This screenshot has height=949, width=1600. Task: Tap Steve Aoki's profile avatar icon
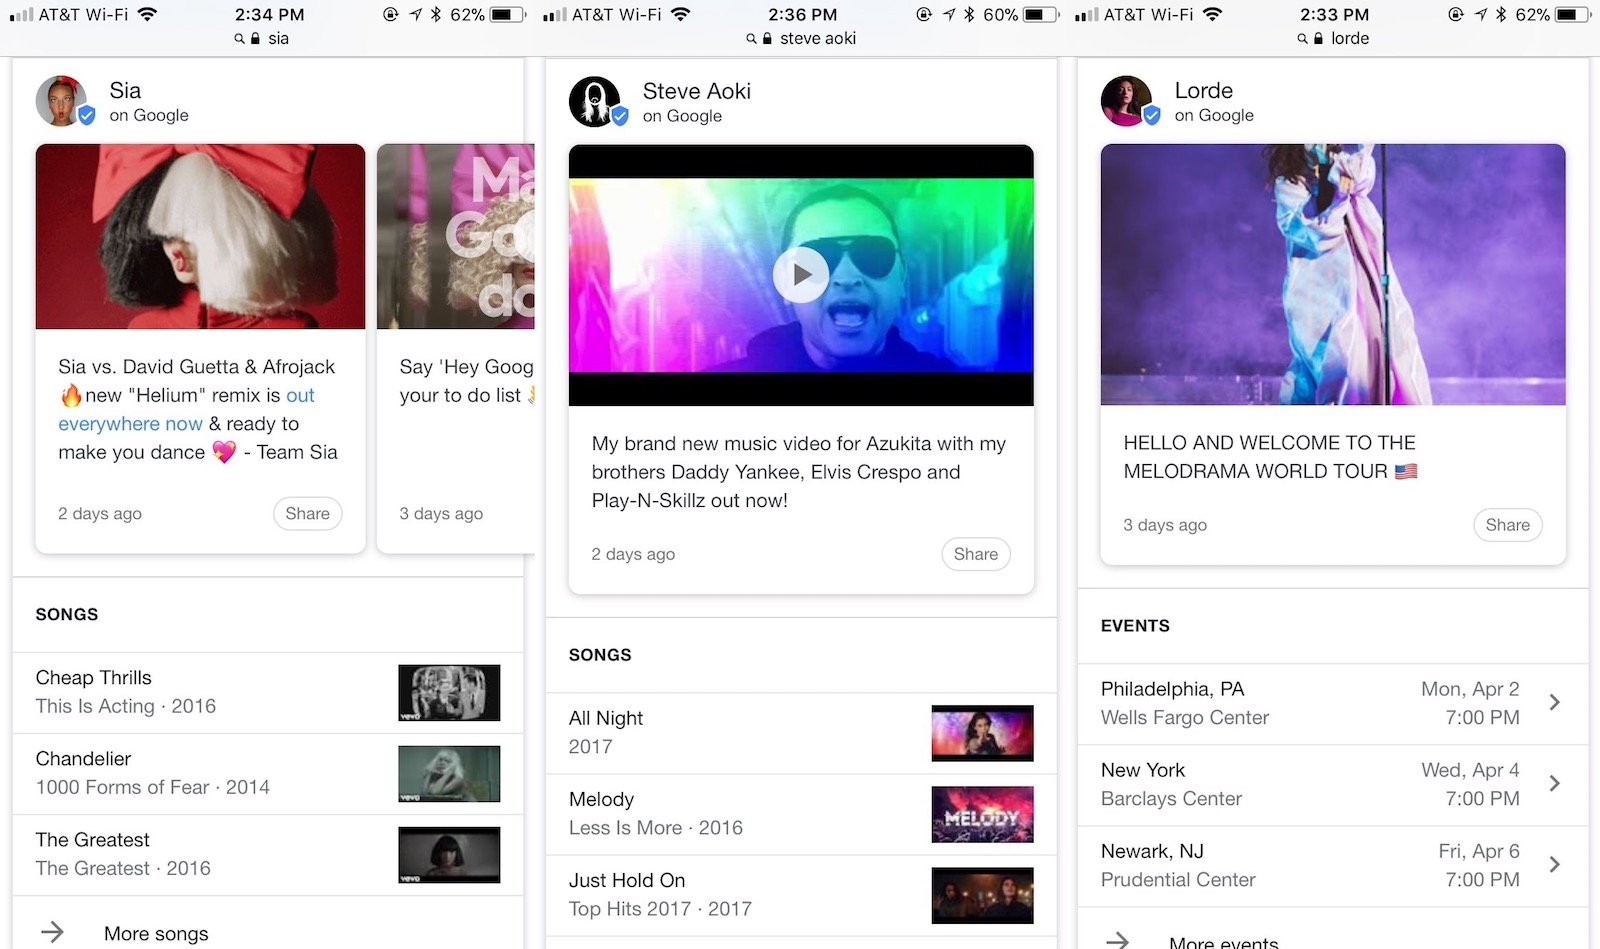(596, 102)
